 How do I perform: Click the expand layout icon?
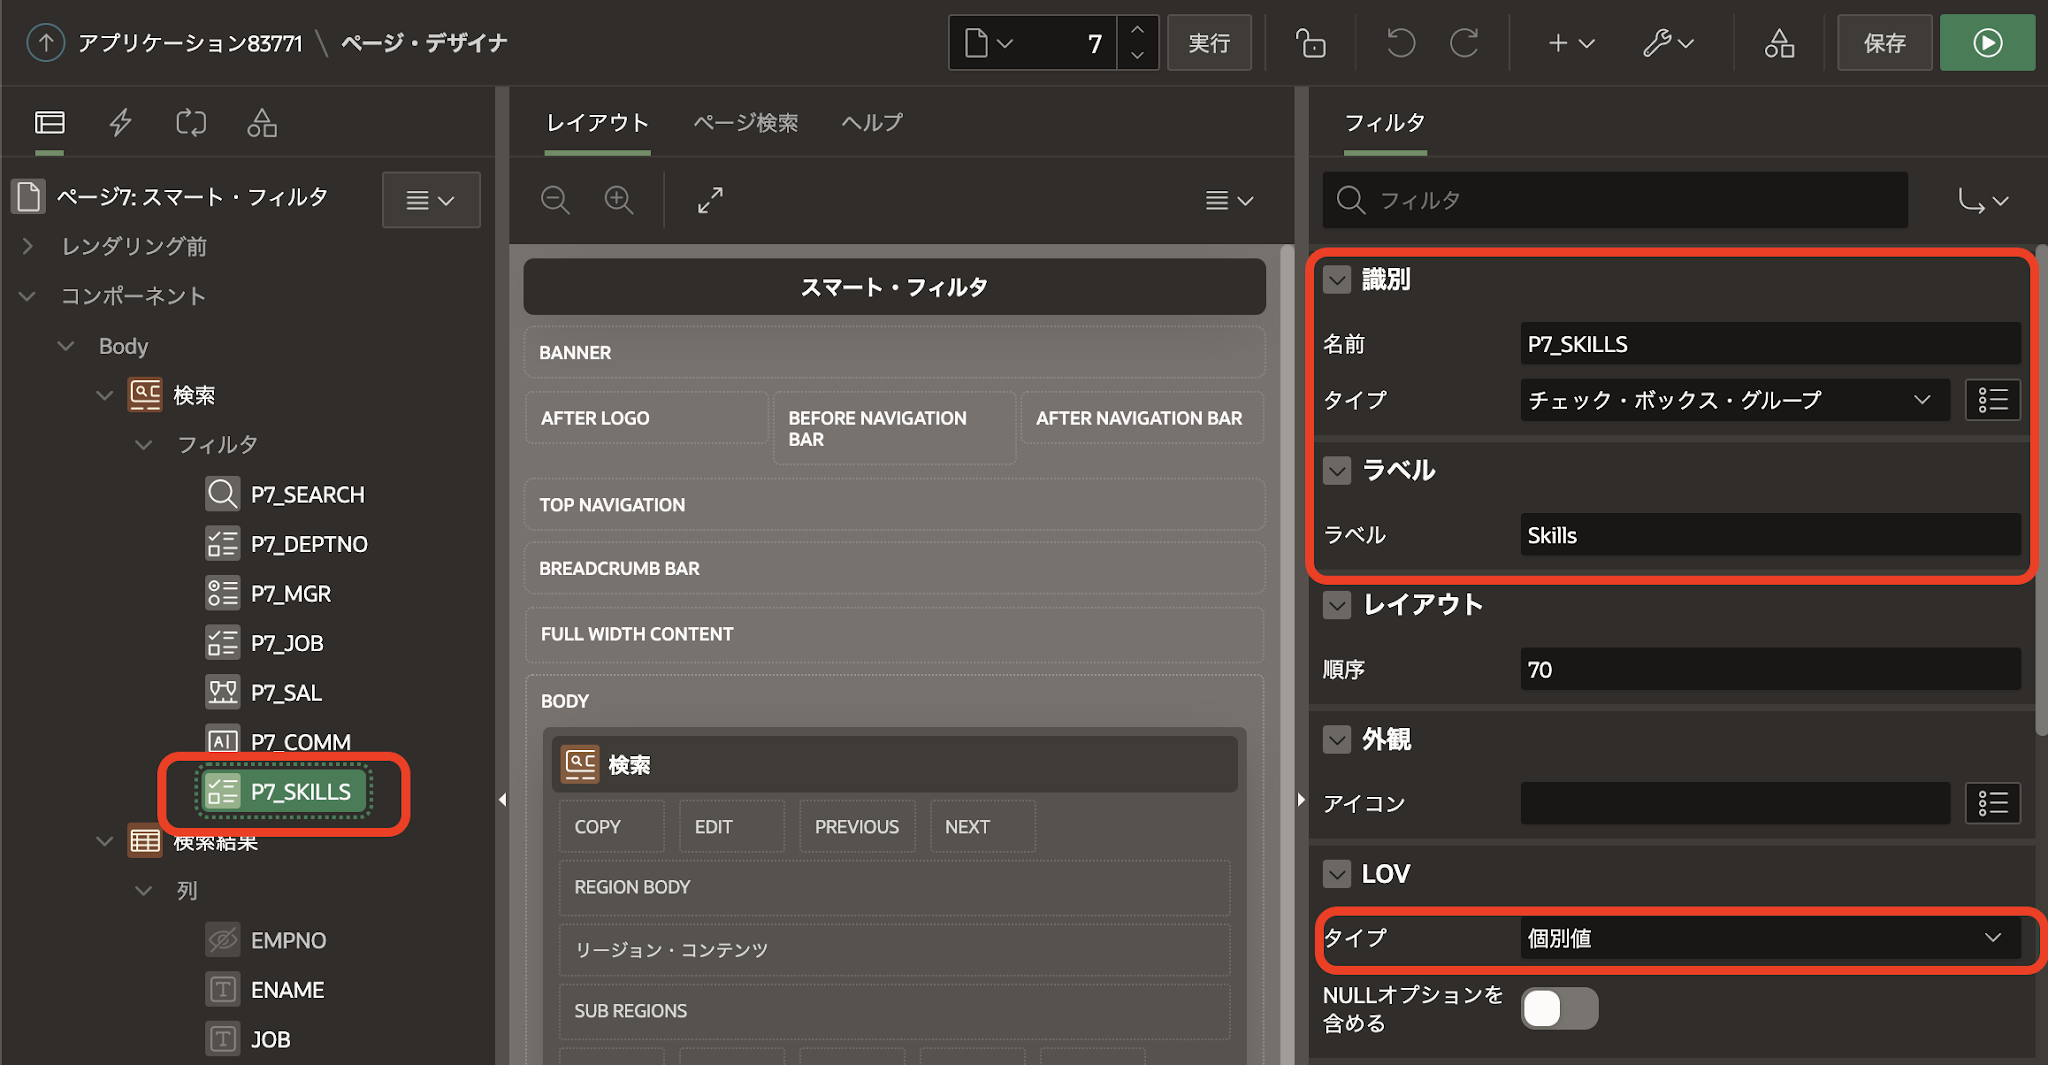[x=710, y=200]
